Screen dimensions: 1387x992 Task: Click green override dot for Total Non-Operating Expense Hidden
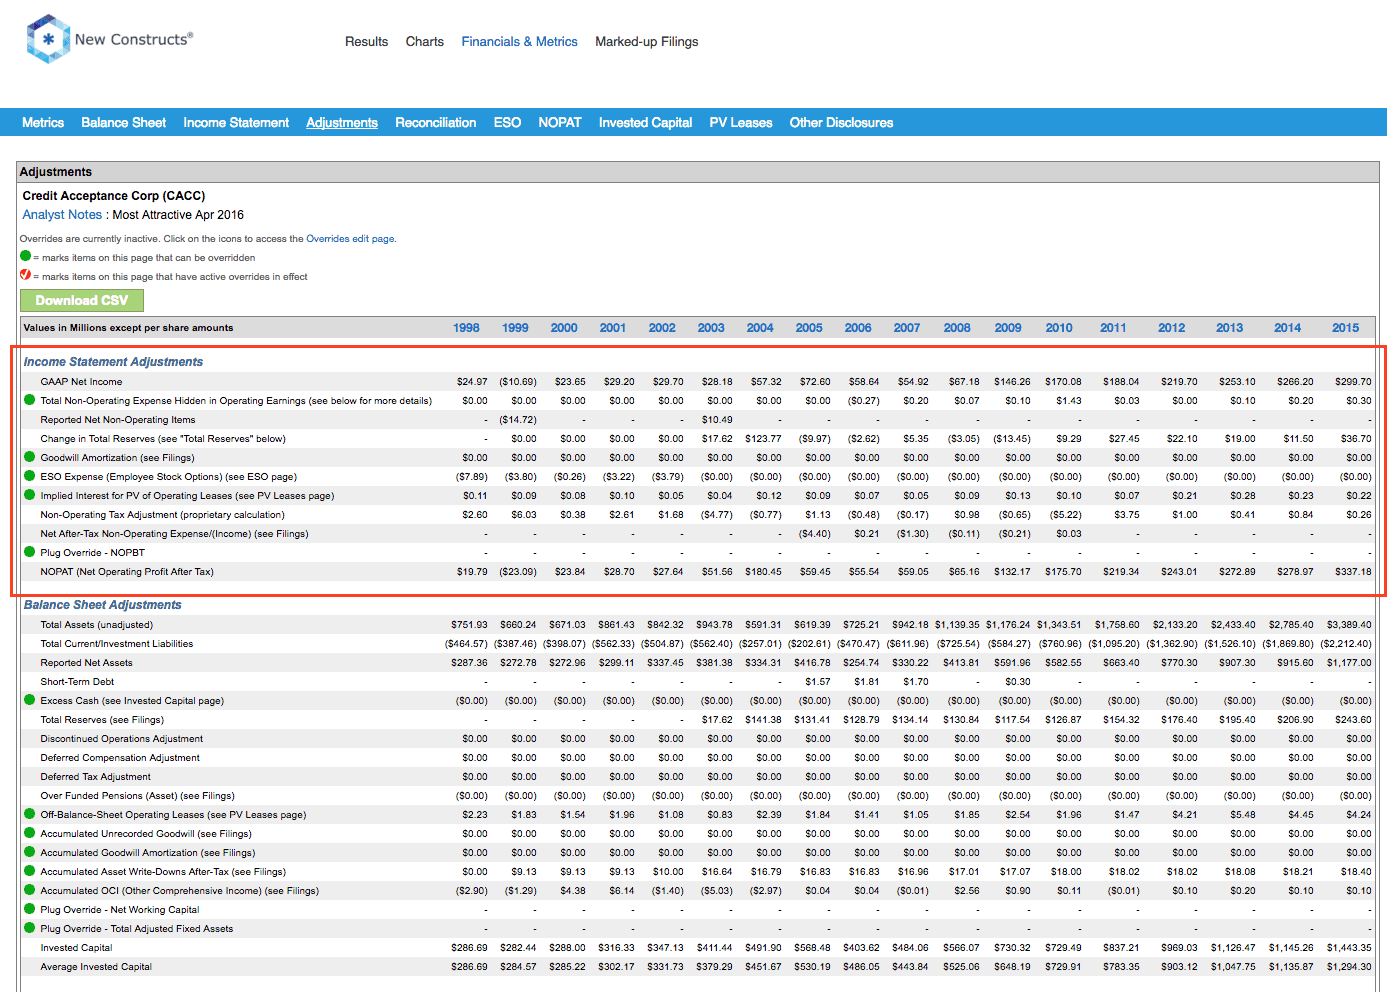point(30,400)
